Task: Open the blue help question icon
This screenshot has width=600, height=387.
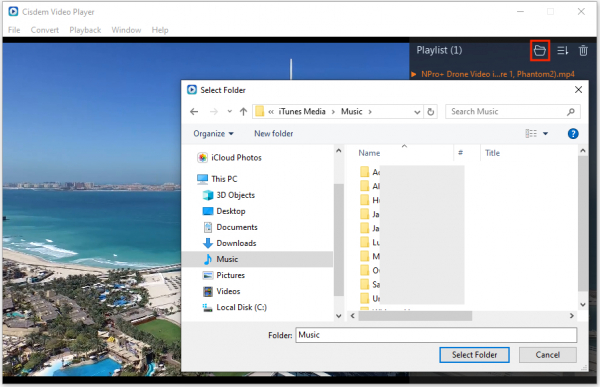Action: pyautogui.click(x=573, y=134)
